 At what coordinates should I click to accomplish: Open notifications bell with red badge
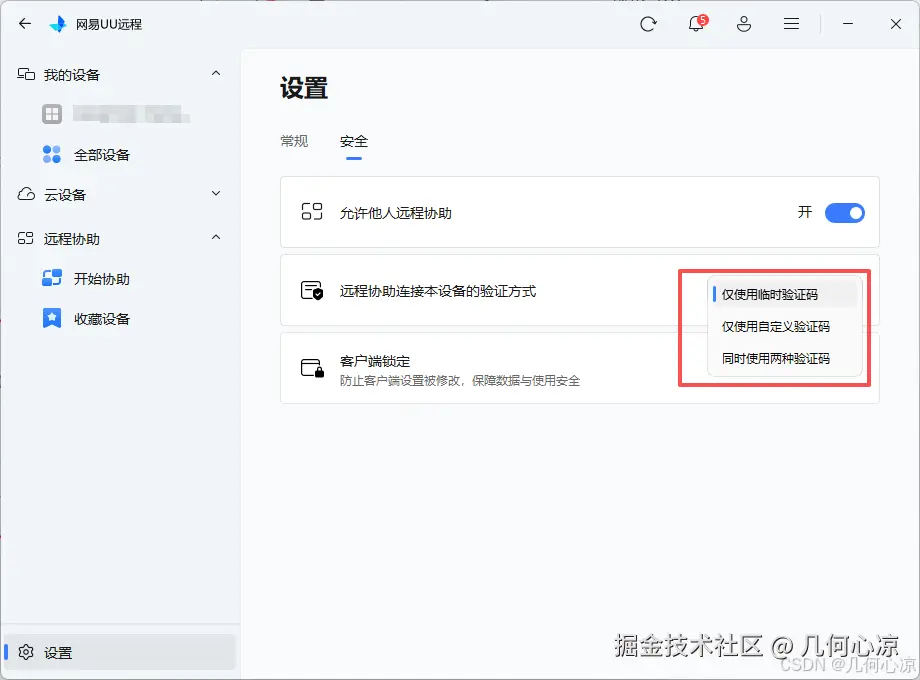pos(696,23)
